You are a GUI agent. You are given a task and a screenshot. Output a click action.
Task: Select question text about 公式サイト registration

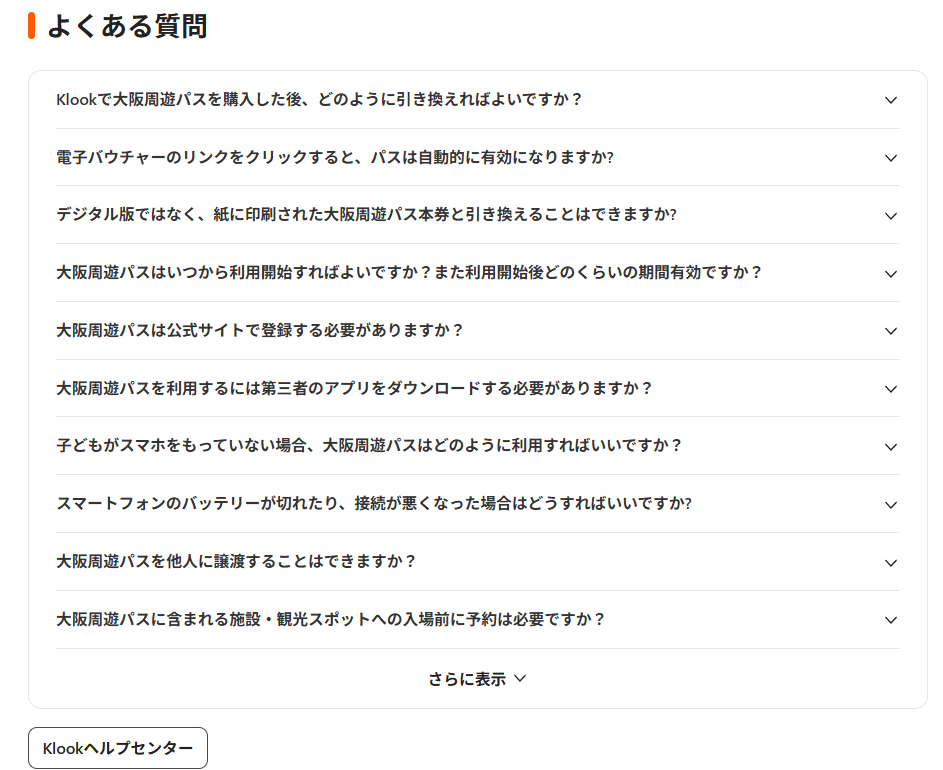(260, 331)
